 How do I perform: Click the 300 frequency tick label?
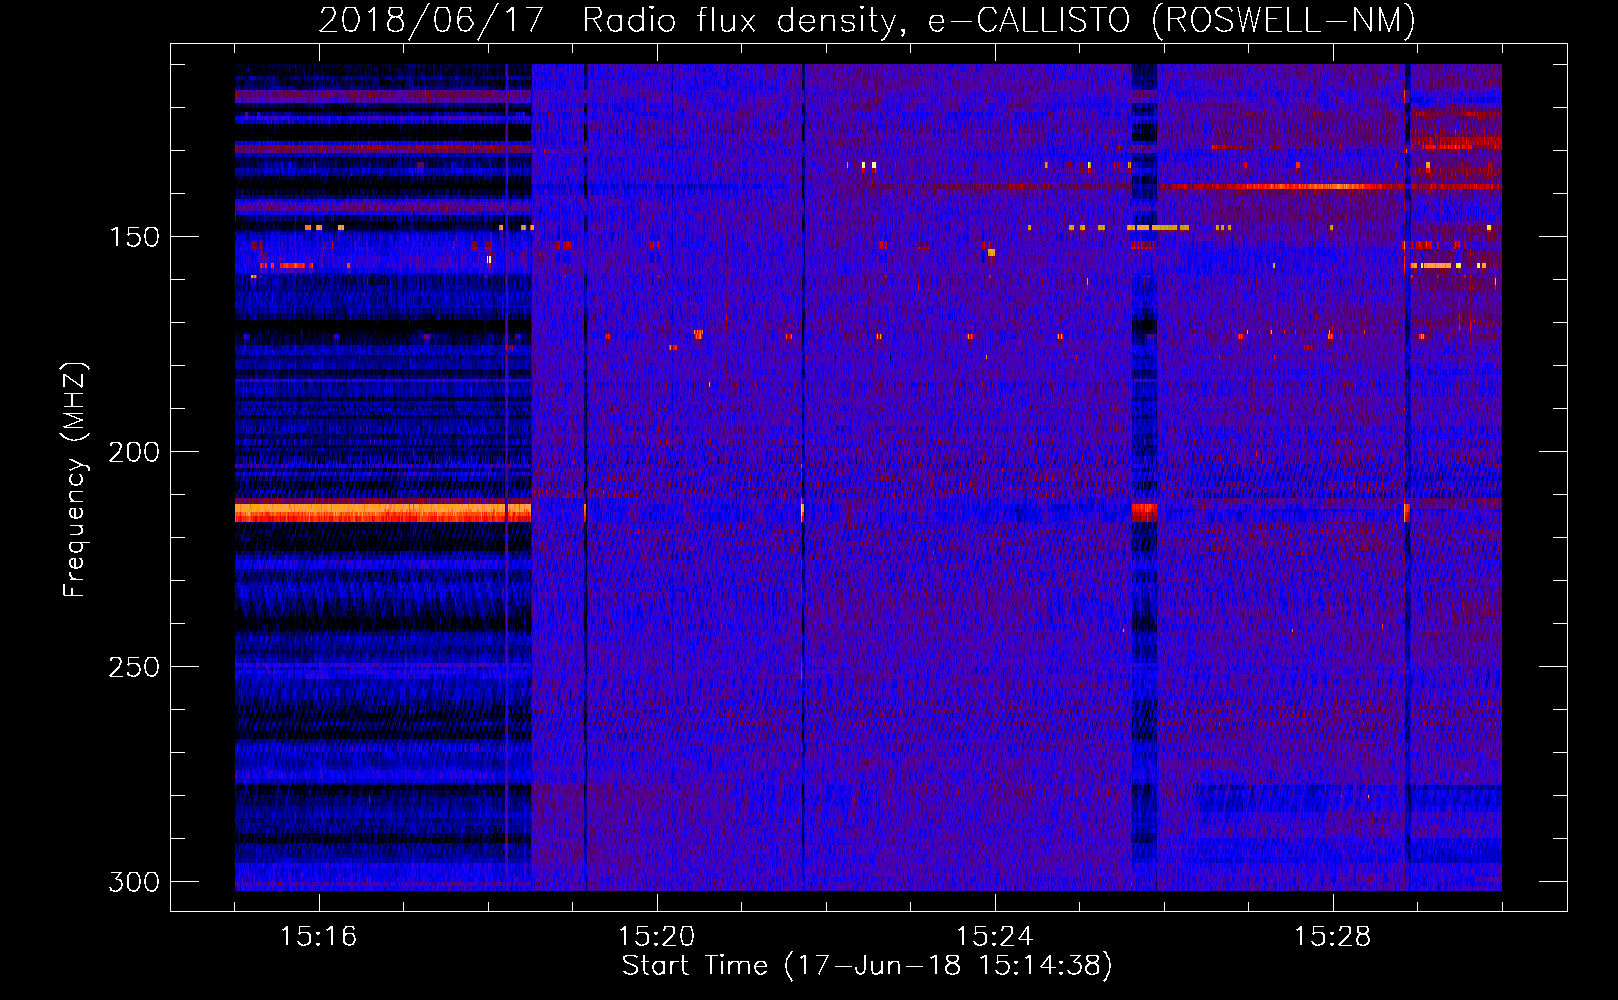pos(134,882)
